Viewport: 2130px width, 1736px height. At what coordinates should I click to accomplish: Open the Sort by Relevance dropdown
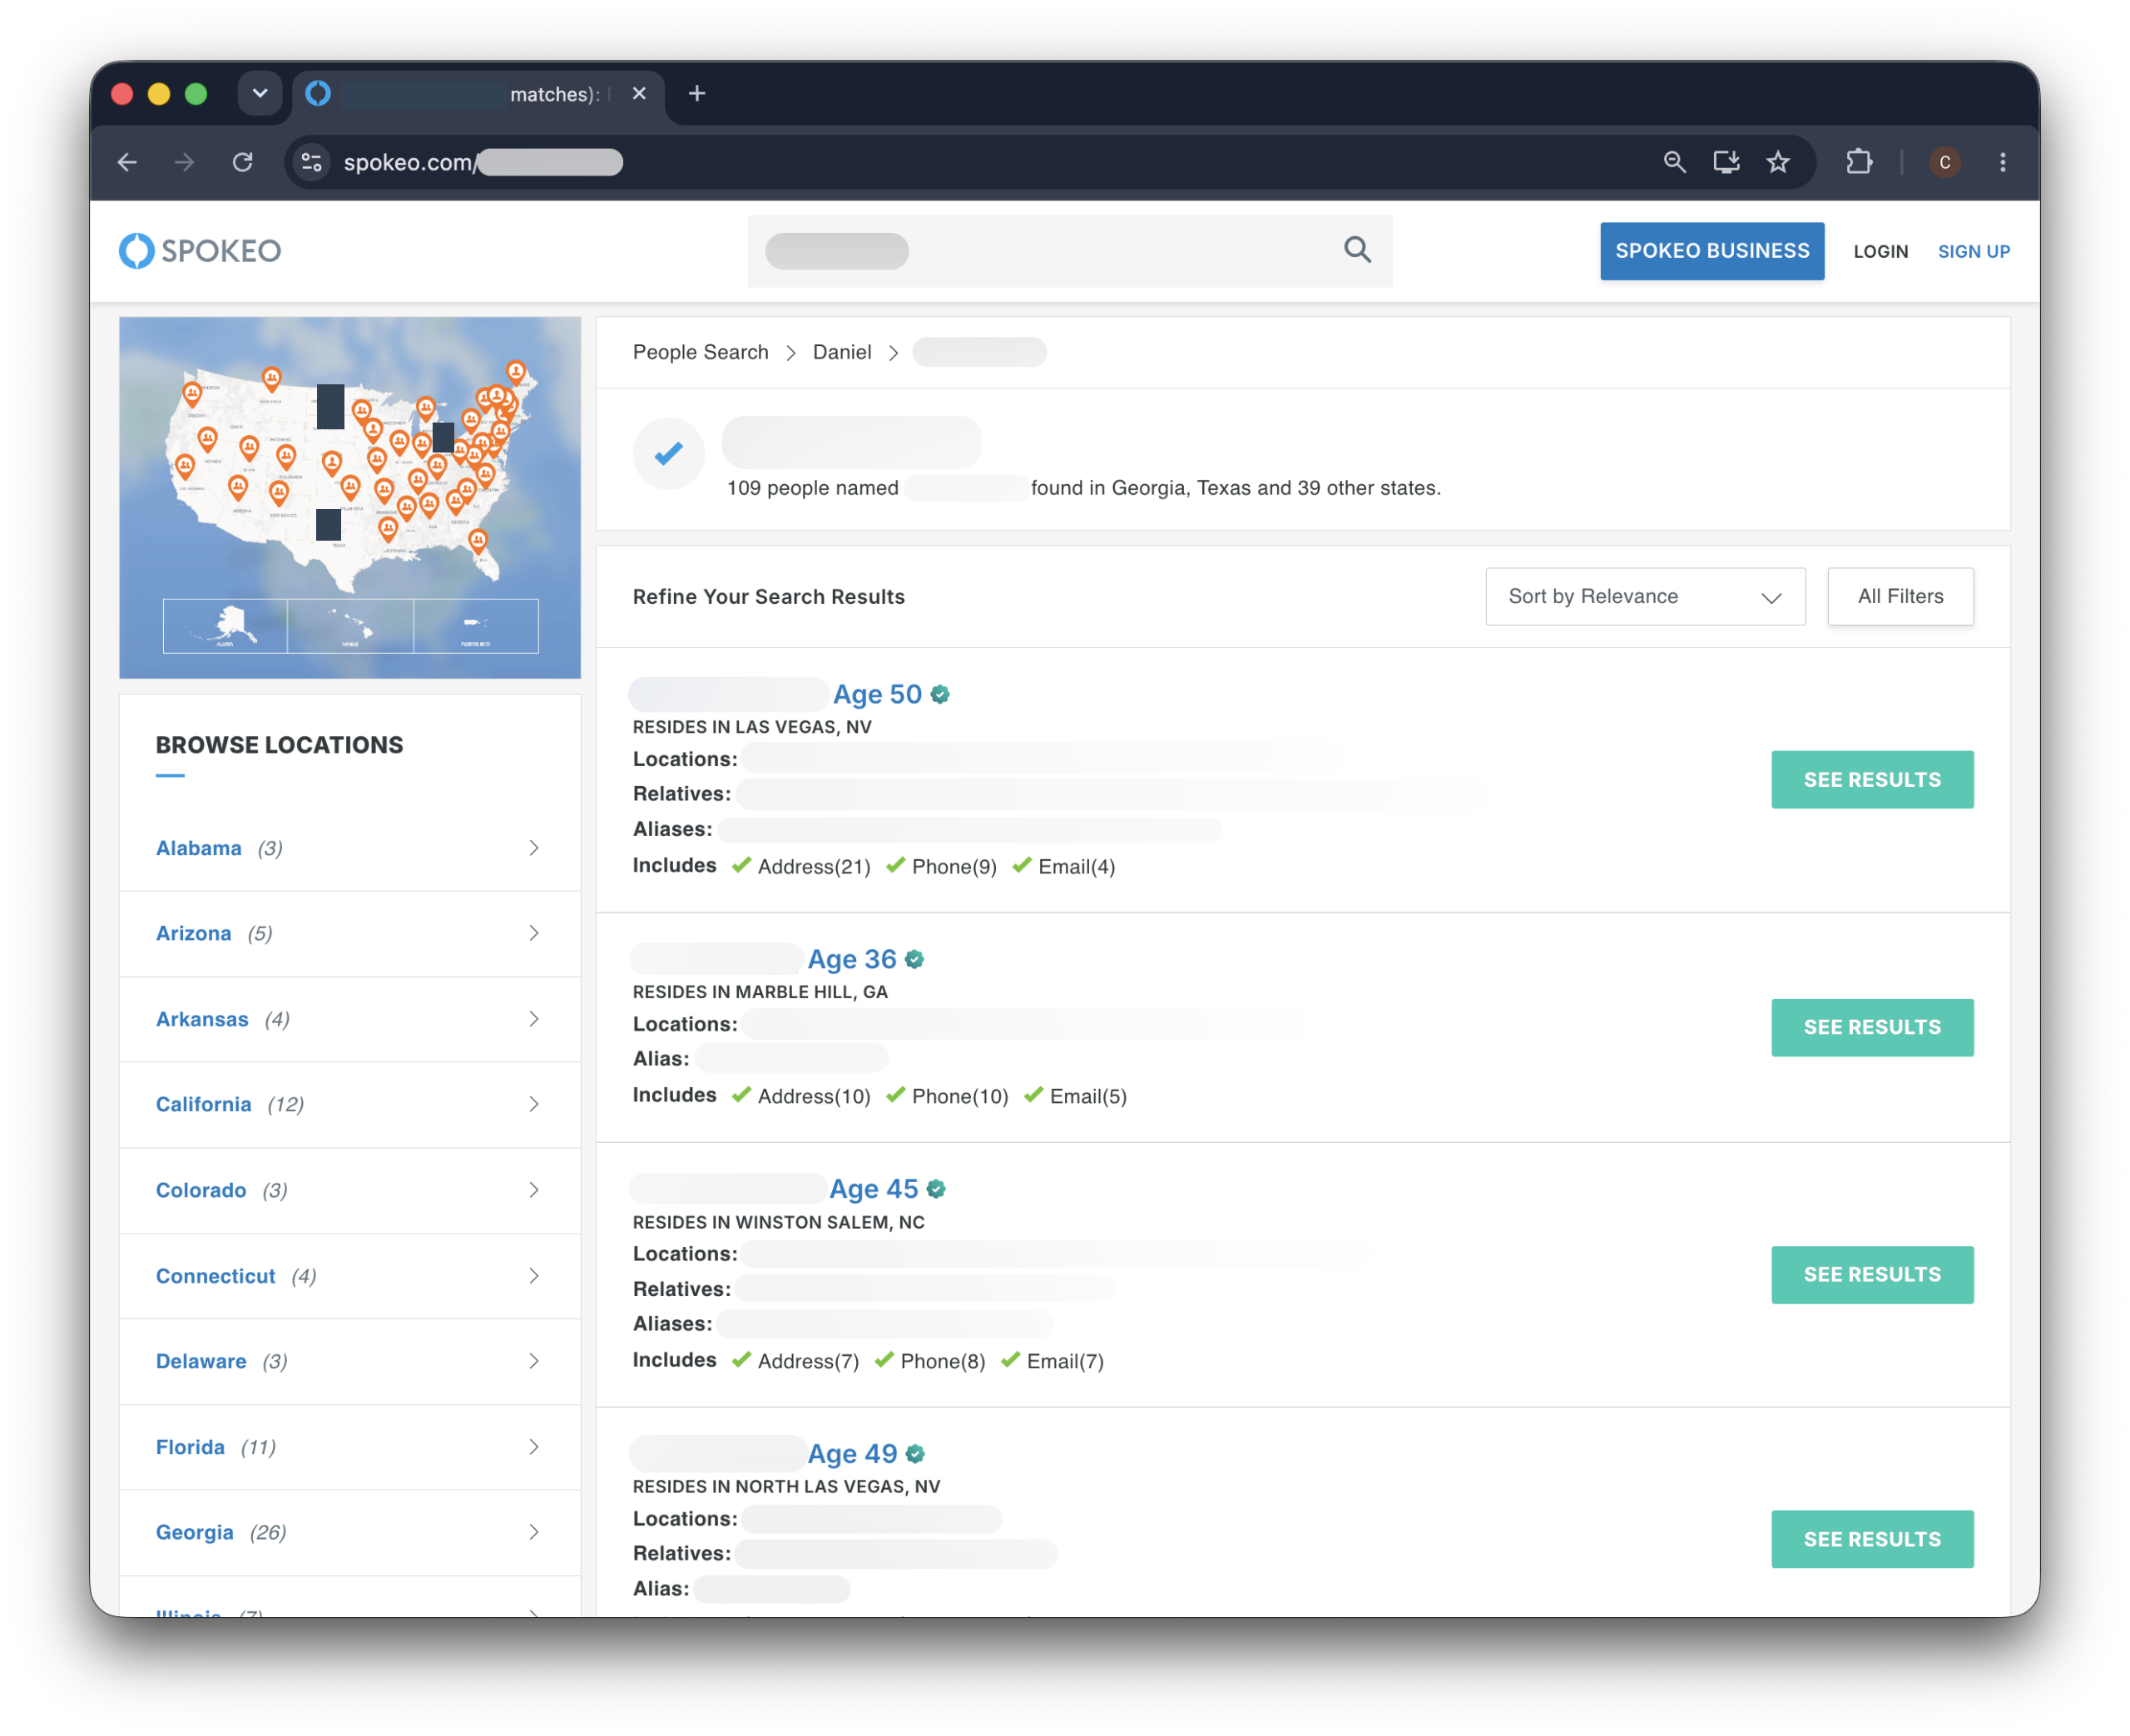click(x=1645, y=596)
